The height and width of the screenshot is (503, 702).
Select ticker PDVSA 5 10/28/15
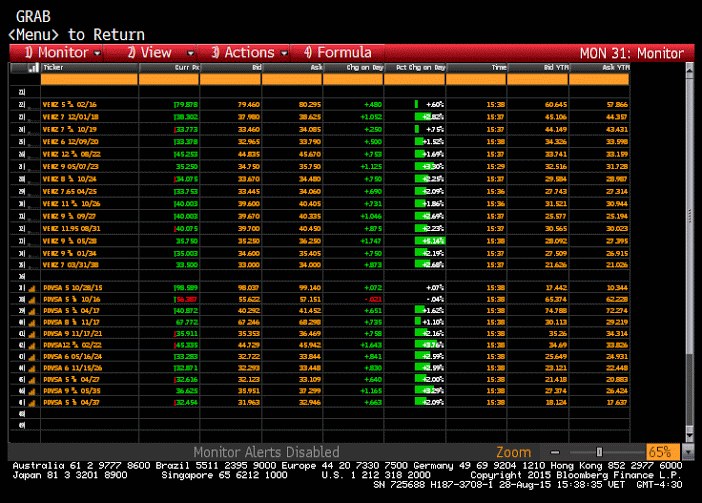[x=73, y=288]
